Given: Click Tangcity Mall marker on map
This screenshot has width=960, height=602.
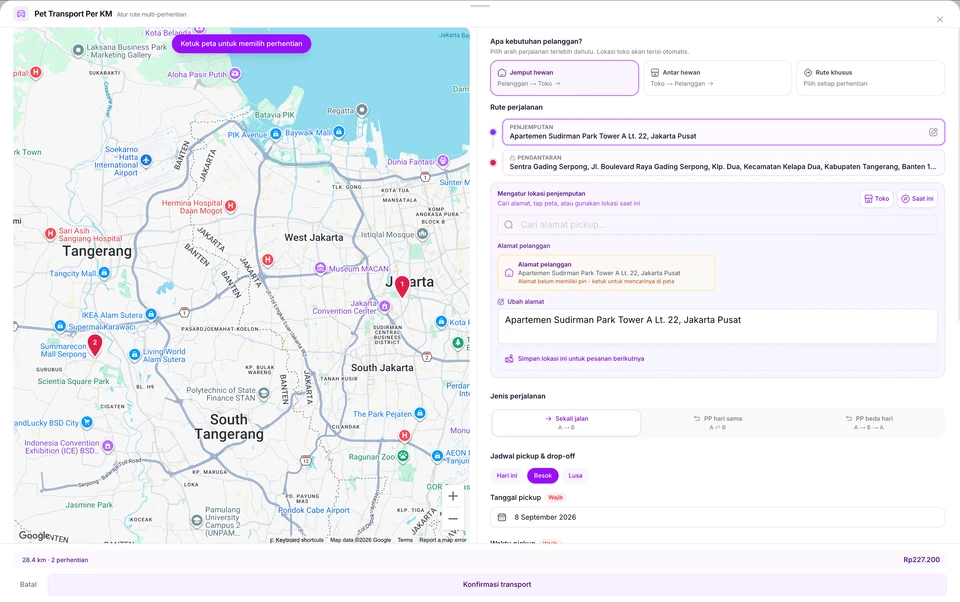Looking at the screenshot, I should (105, 272).
